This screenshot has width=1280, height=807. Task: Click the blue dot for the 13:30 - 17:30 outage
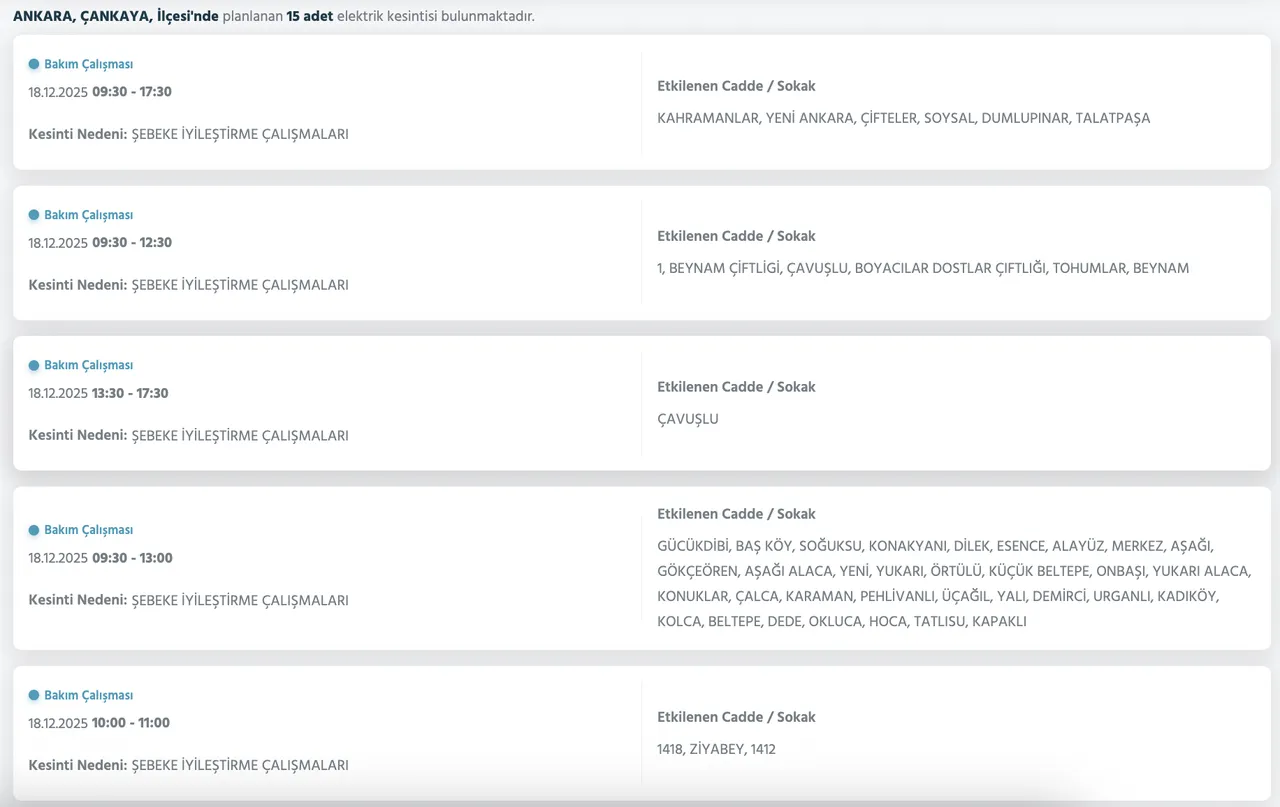click(34, 365)
